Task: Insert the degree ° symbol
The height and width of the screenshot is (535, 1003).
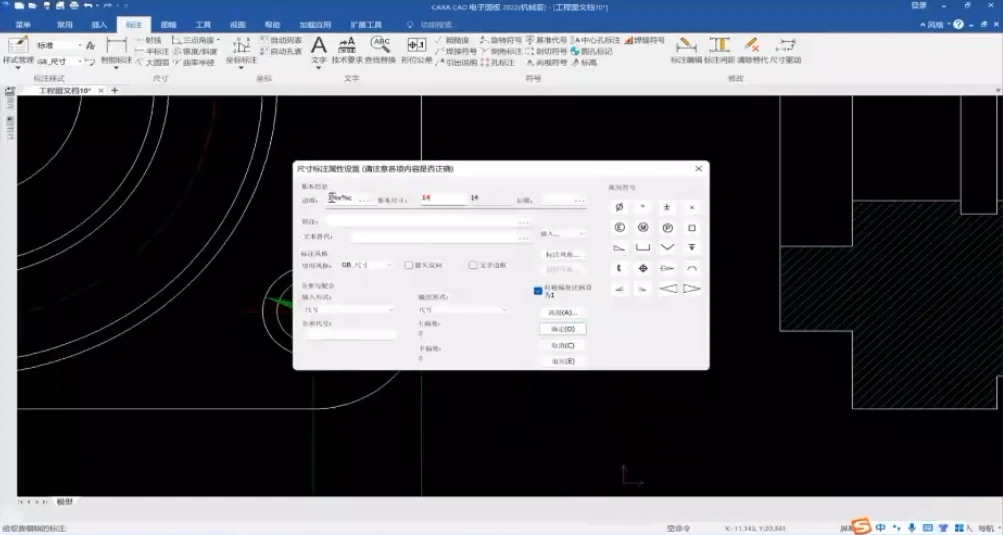Action: coord(643,207)
